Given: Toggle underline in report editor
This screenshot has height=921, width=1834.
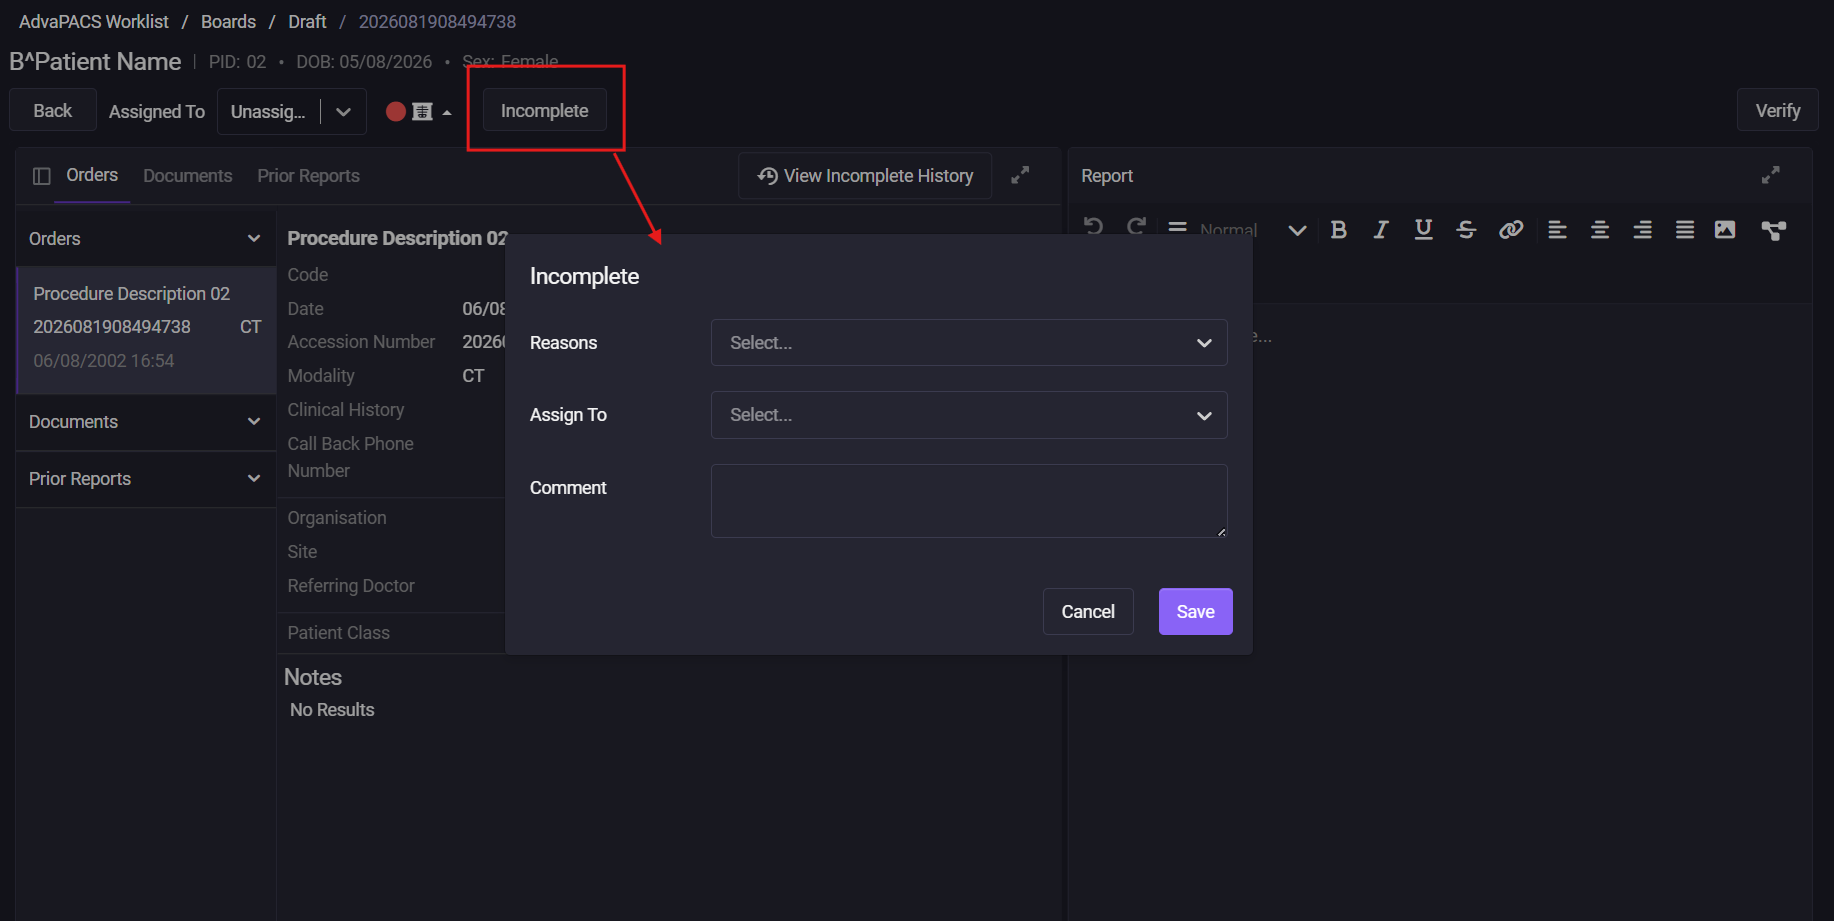Looking at the screenshot, I should coord(1423,230).
